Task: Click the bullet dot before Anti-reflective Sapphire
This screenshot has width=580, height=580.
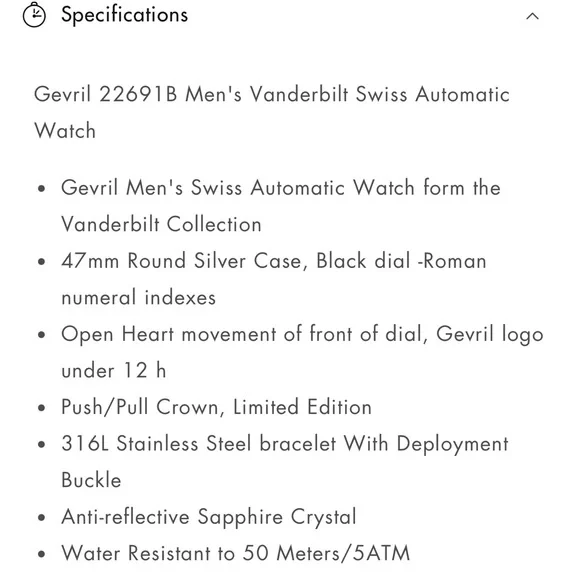Action: pos(41,518)
